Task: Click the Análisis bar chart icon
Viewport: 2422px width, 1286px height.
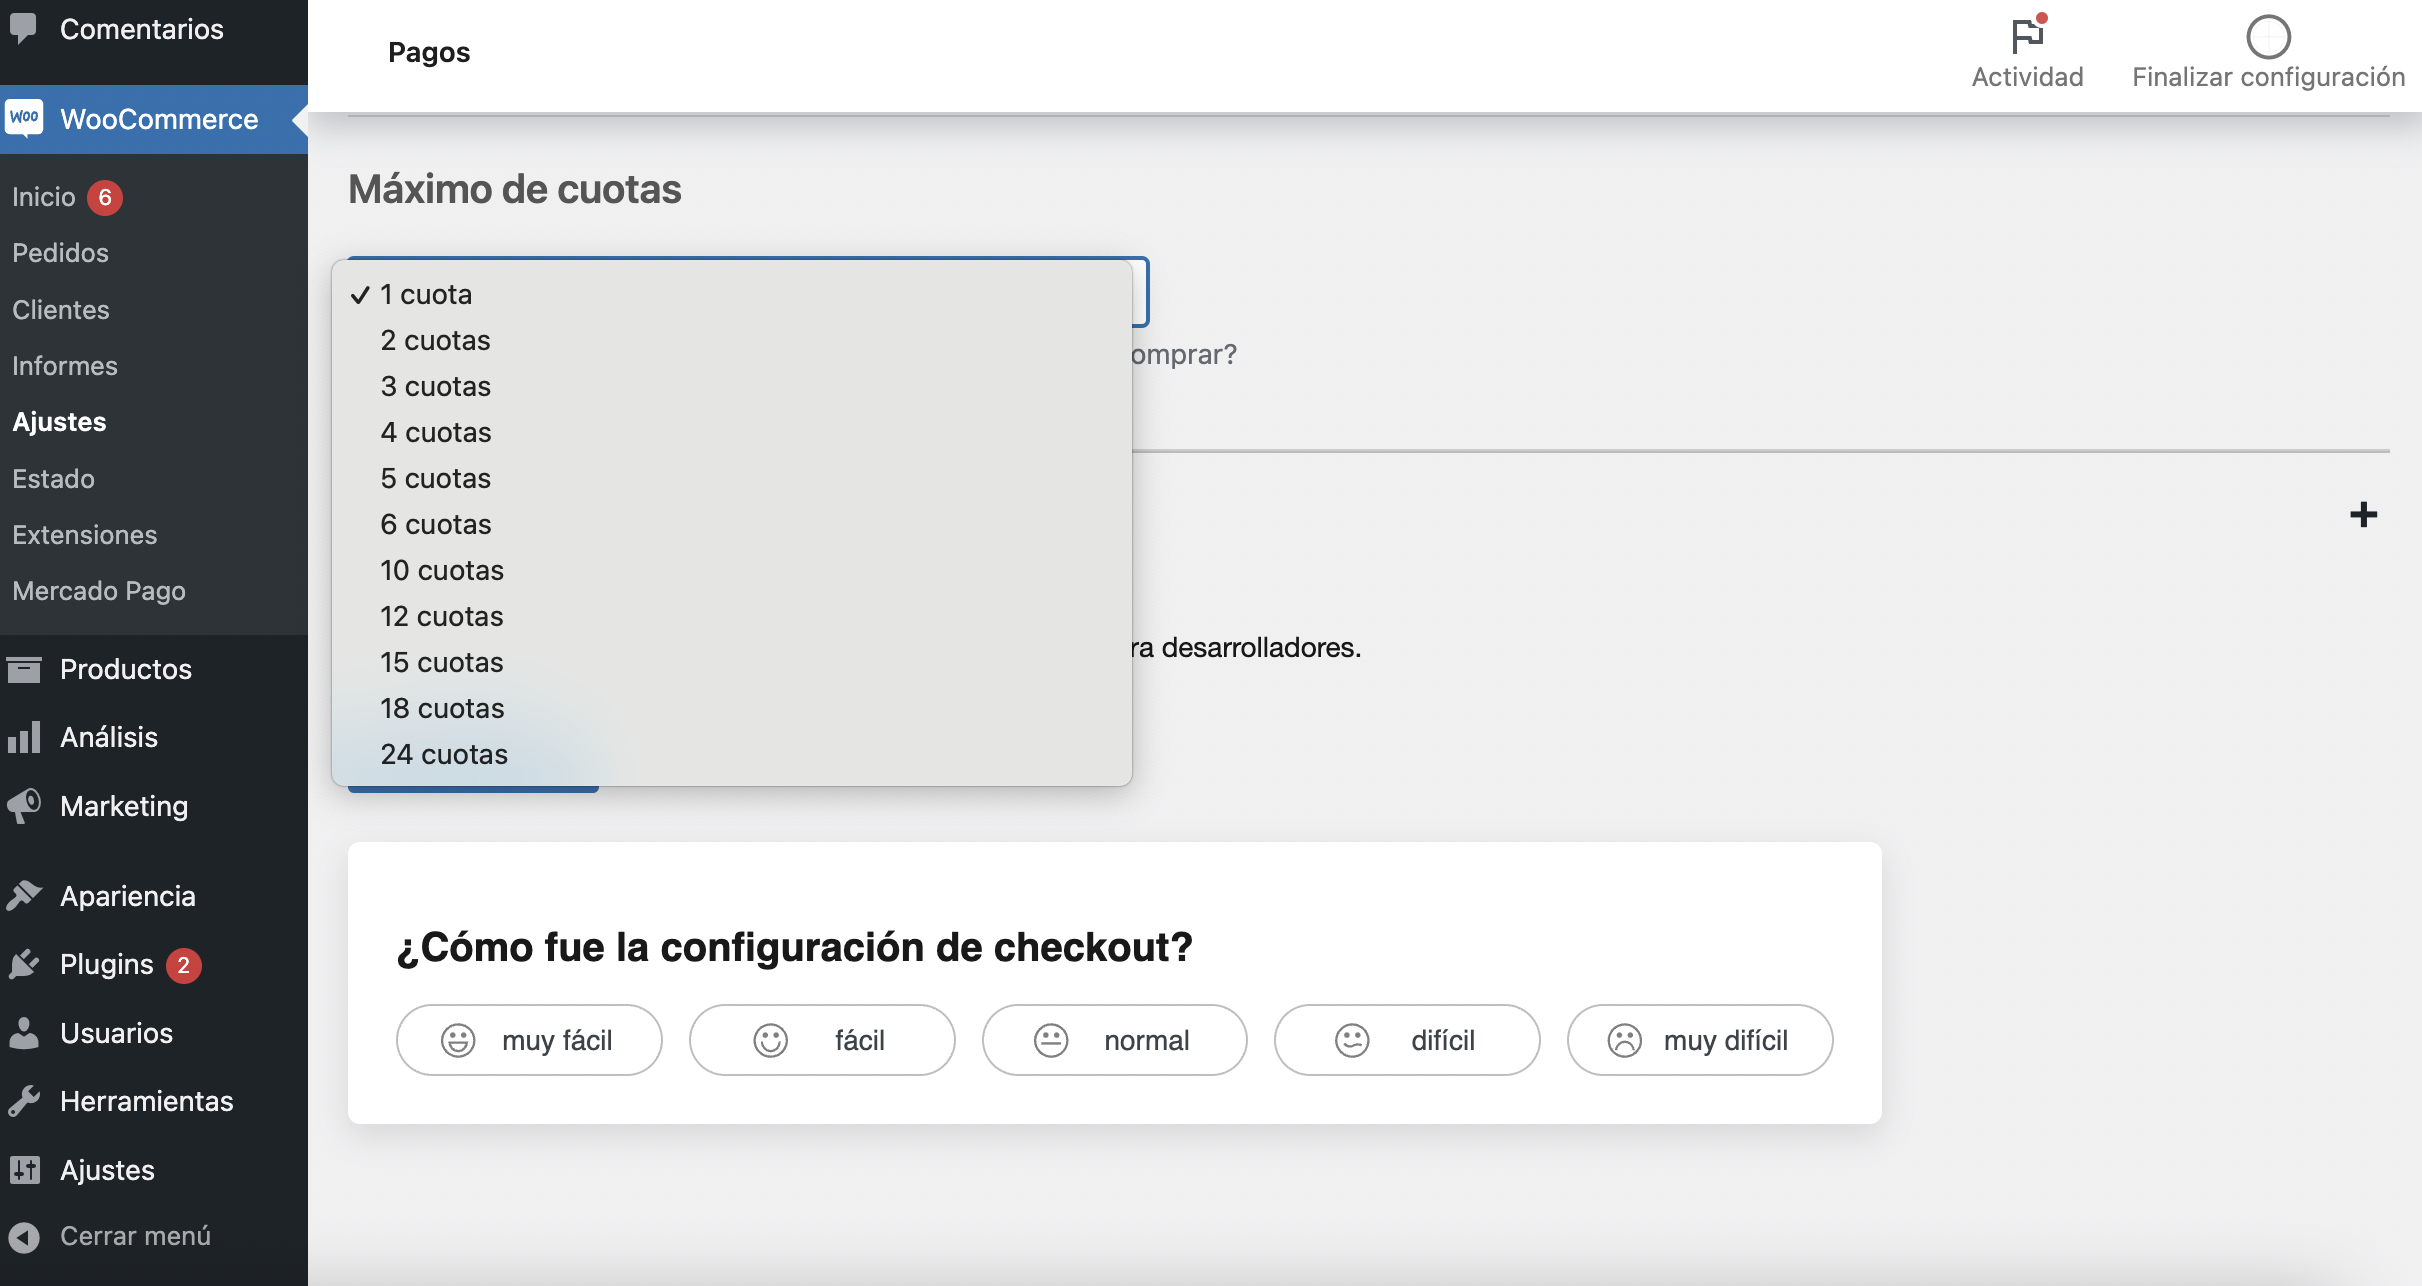Action: tap(24, 737)
